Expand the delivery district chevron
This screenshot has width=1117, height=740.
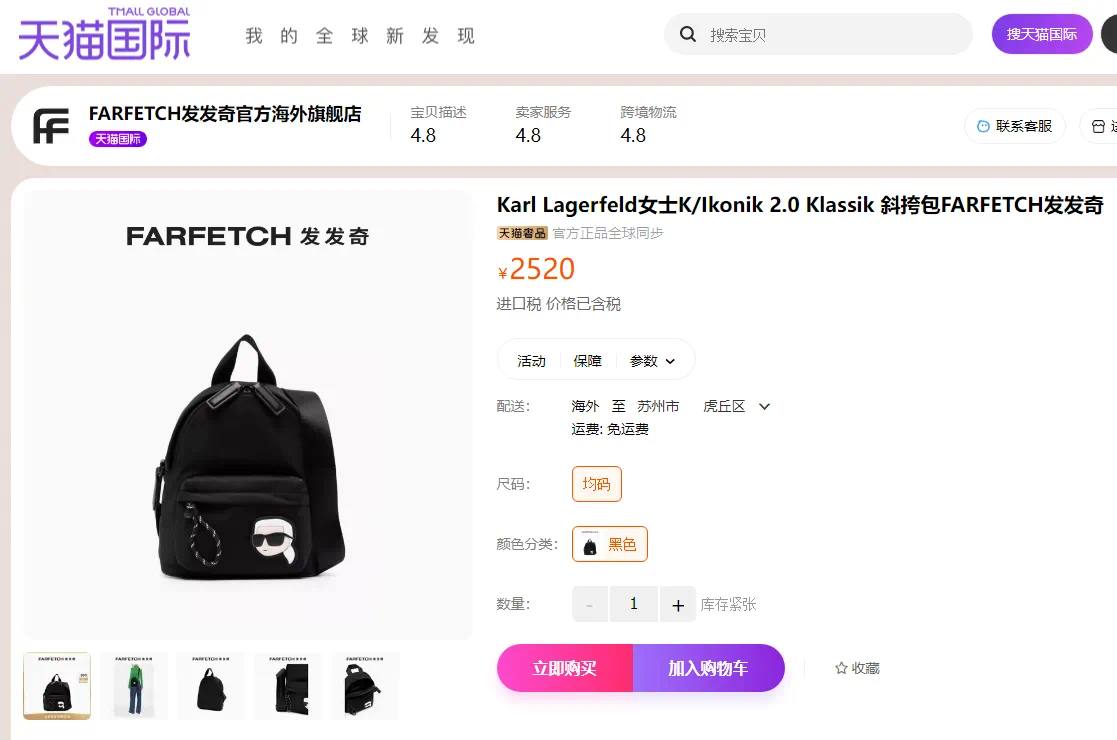click(764, 407)
